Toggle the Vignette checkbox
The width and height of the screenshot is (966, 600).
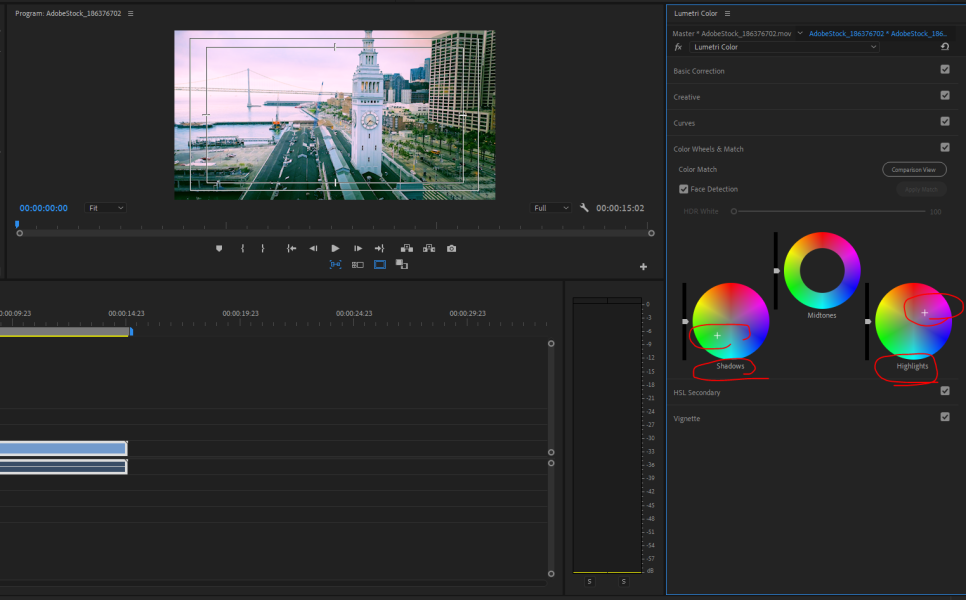(945, 417)
